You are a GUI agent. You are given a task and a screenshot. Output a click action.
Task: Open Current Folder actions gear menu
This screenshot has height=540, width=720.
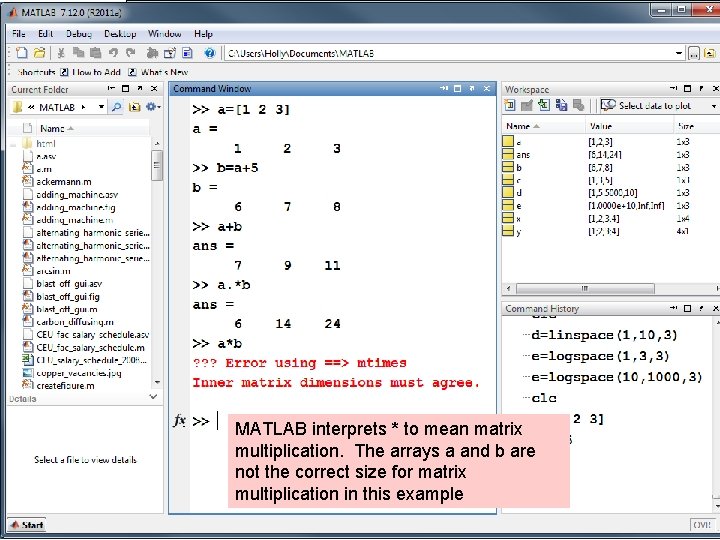tap(152, 107)
